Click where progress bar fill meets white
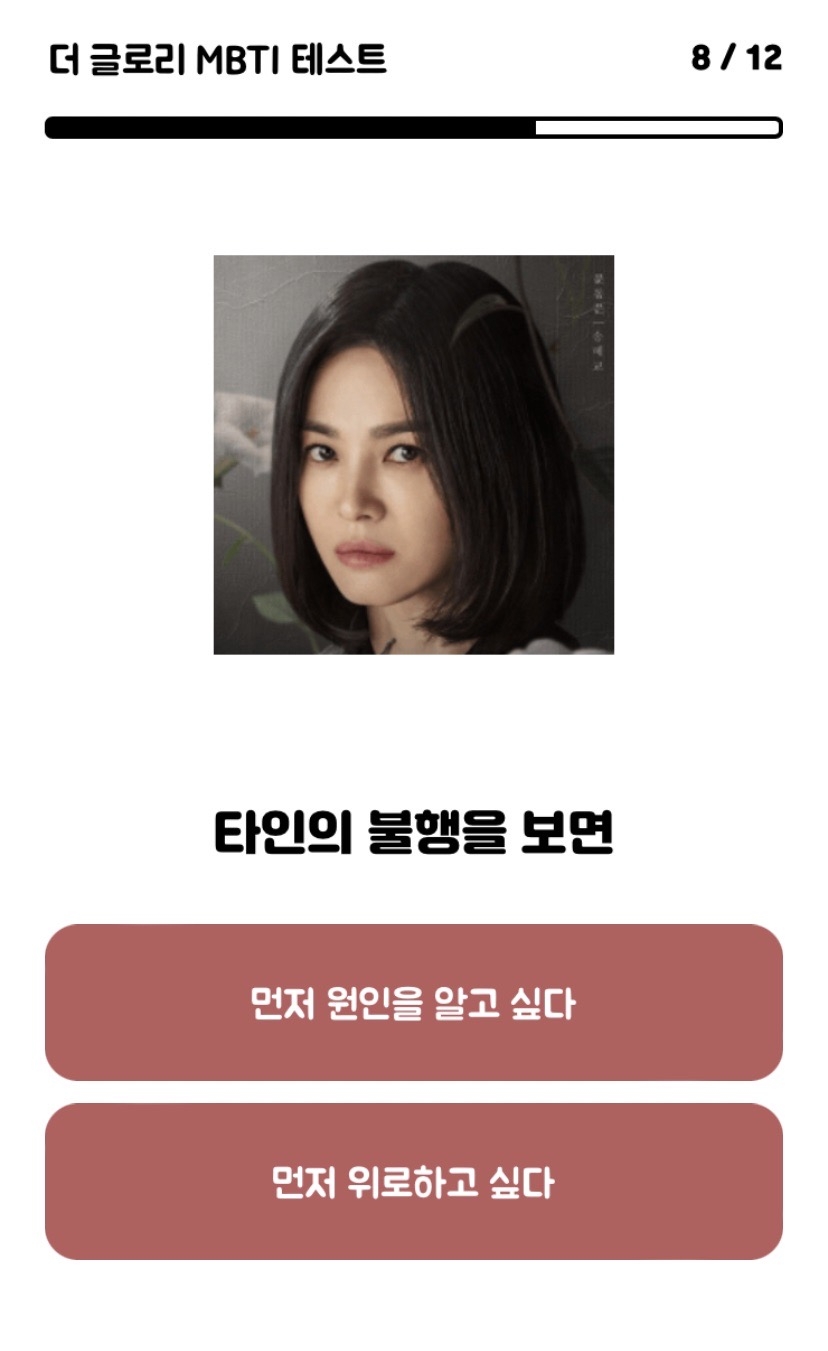Screen dimensions: 828x1351 536,128
